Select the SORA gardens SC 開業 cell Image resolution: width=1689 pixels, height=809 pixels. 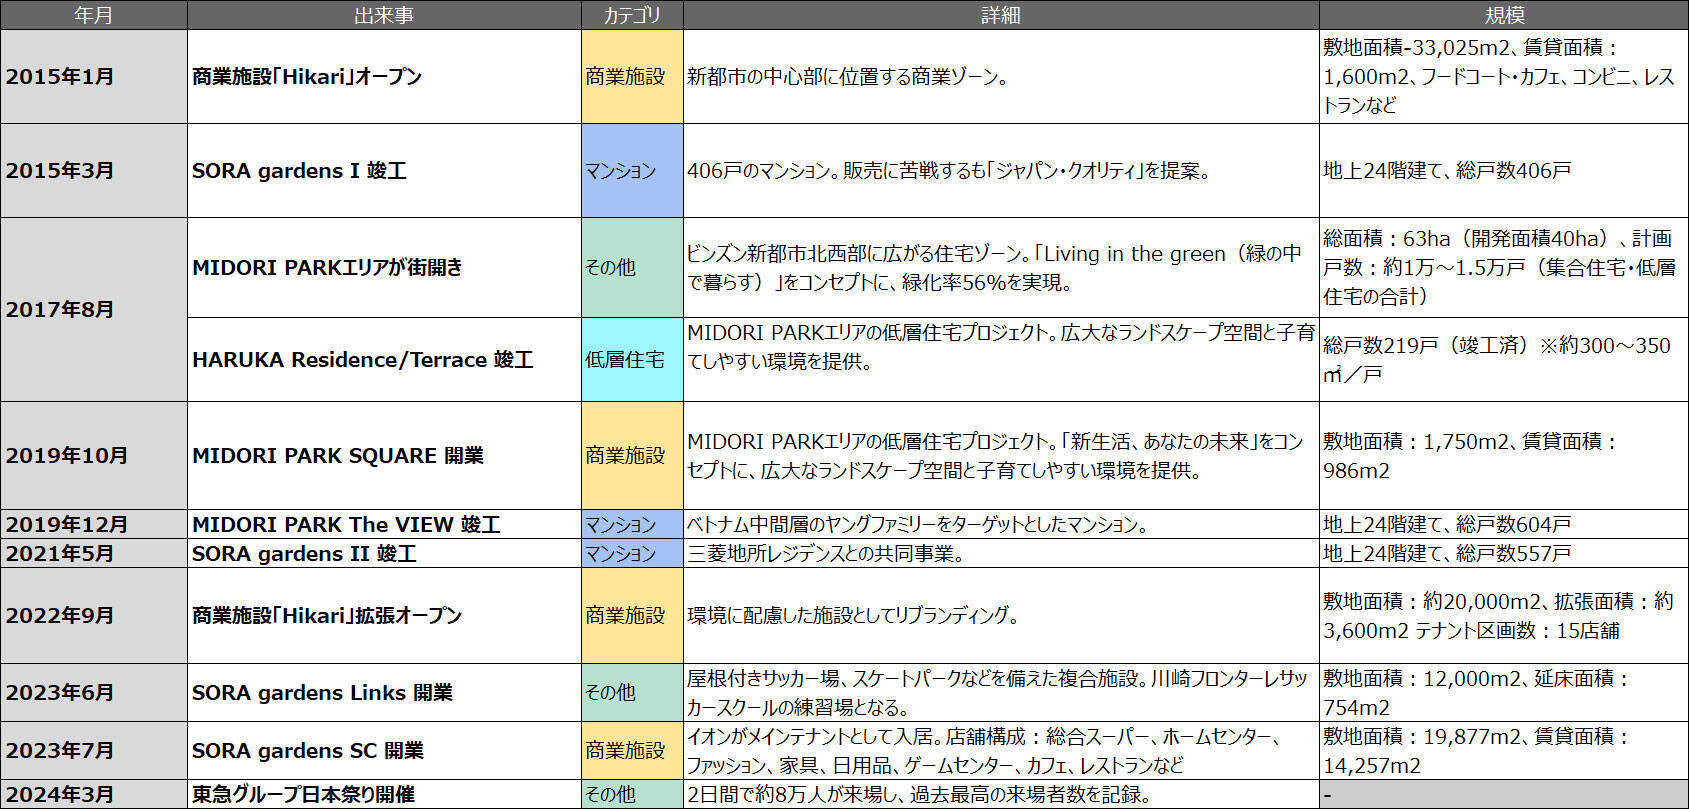coord(384,751)
